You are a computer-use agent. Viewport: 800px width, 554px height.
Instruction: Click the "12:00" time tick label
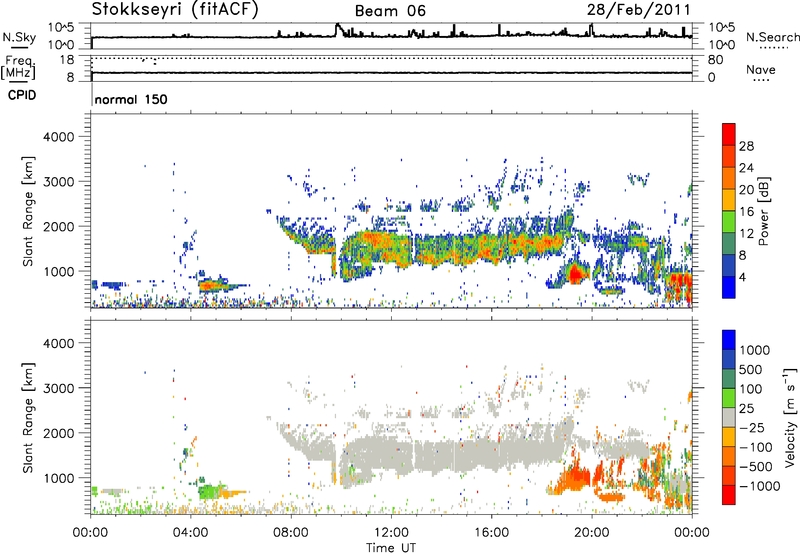(x=391, y=533)
